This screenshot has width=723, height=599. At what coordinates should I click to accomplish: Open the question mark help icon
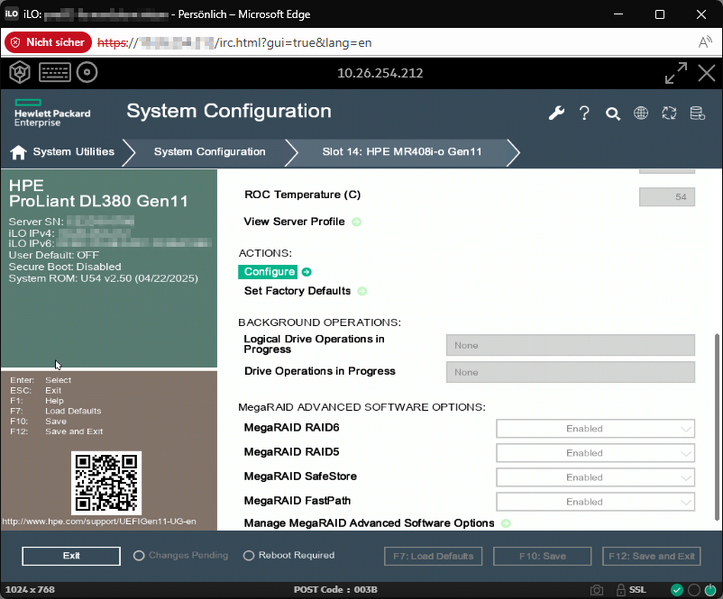(584, 113)
